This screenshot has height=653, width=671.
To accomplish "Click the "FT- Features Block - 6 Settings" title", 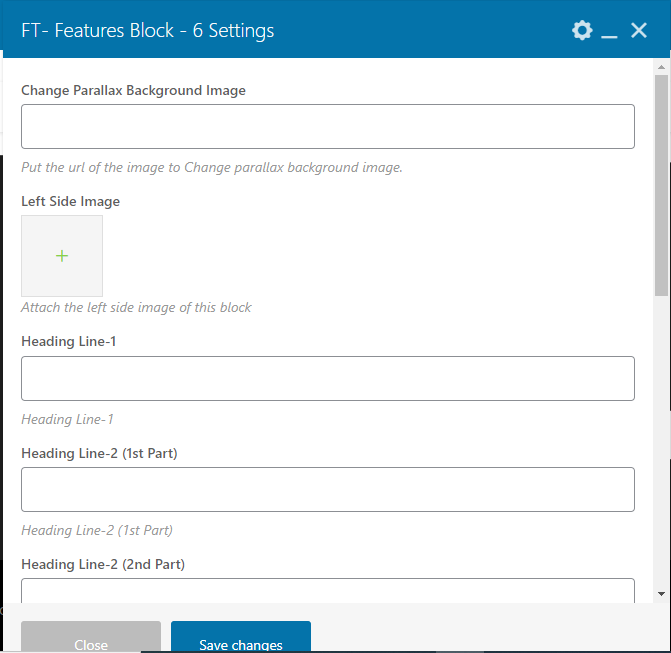I will tap(148, 31).
